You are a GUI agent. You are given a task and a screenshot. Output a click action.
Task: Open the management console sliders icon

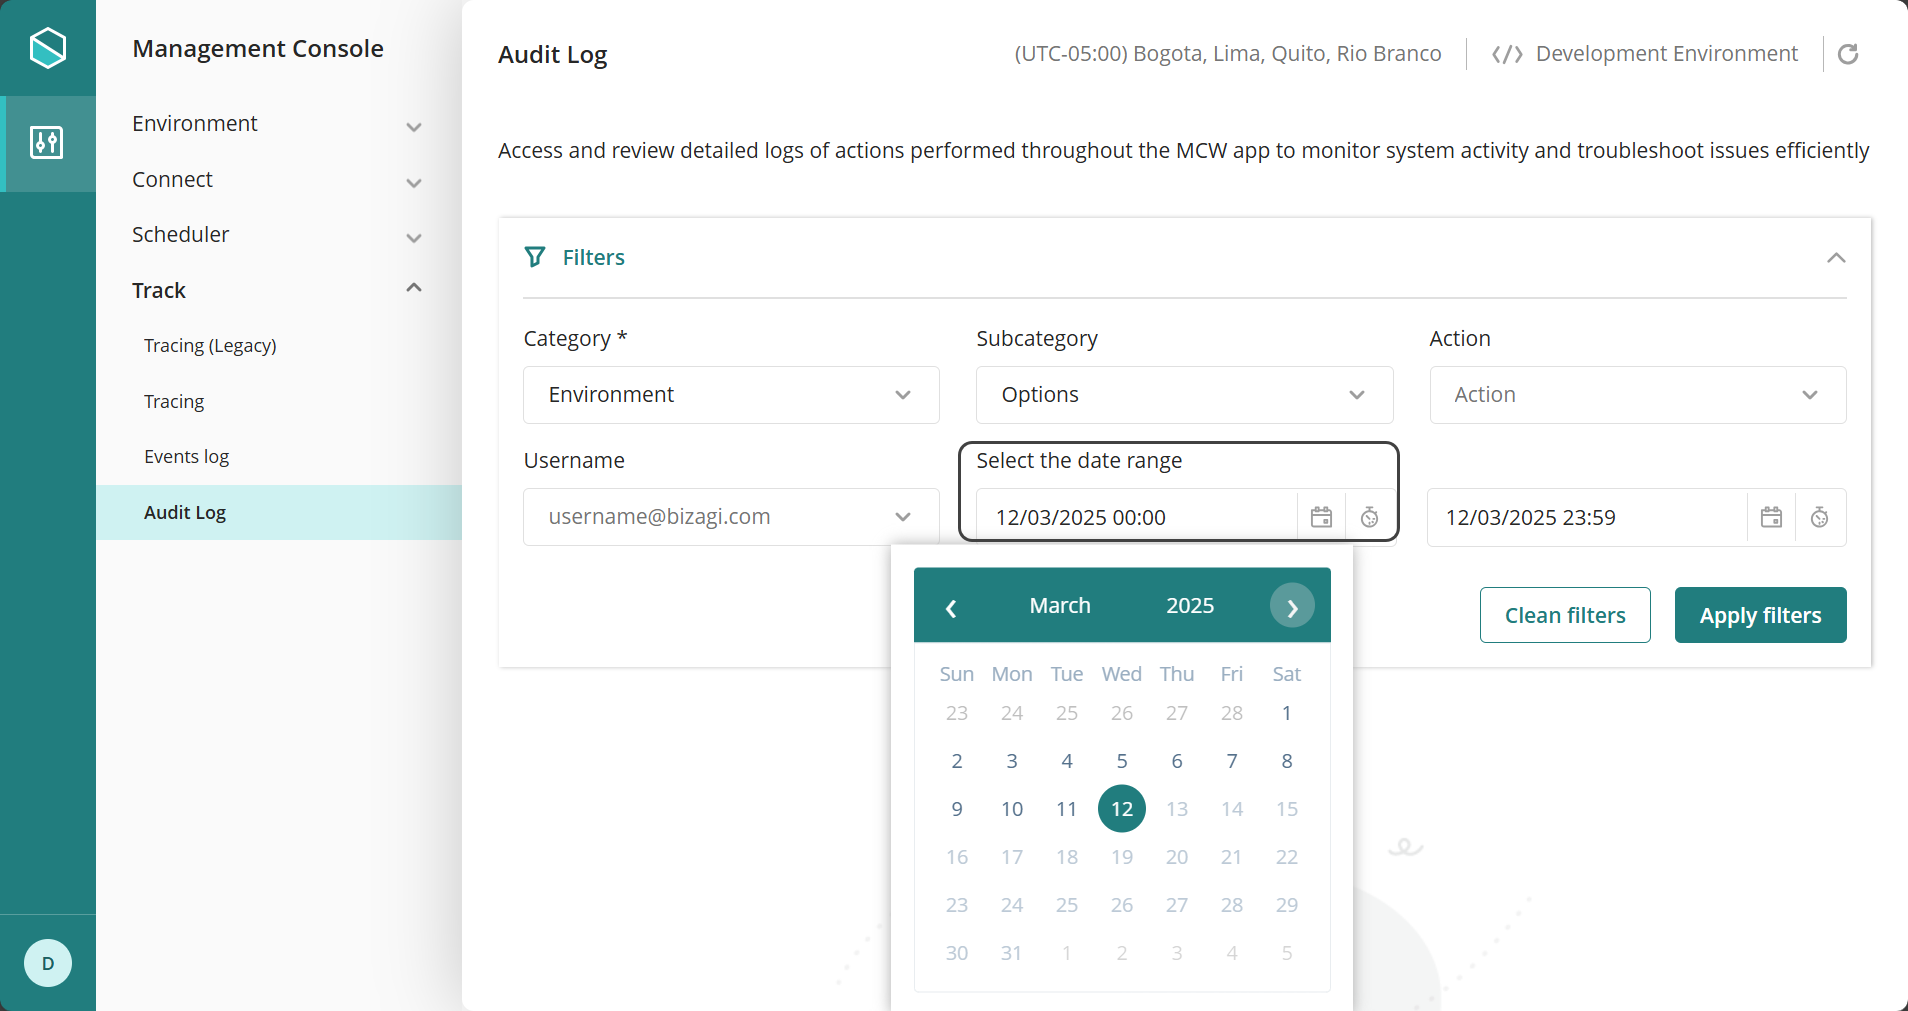tap(47, 143)
